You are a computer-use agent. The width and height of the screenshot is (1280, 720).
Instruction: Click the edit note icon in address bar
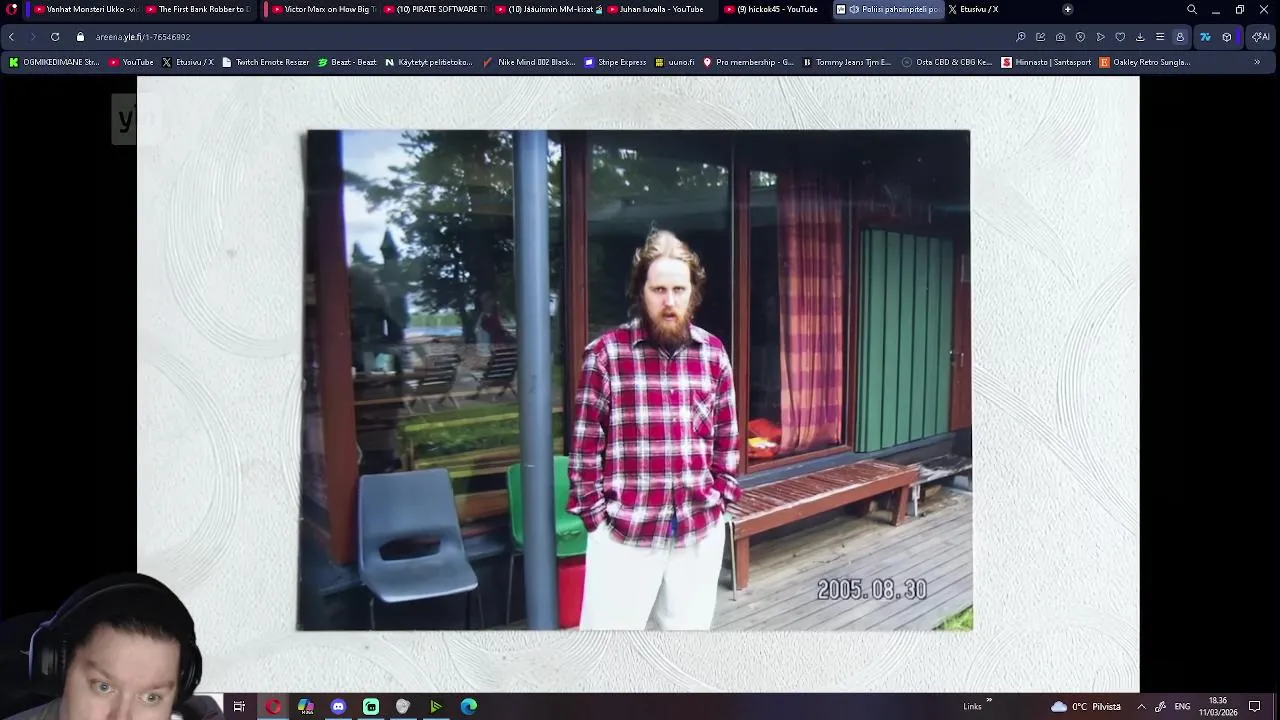[x=1040, y=37]
